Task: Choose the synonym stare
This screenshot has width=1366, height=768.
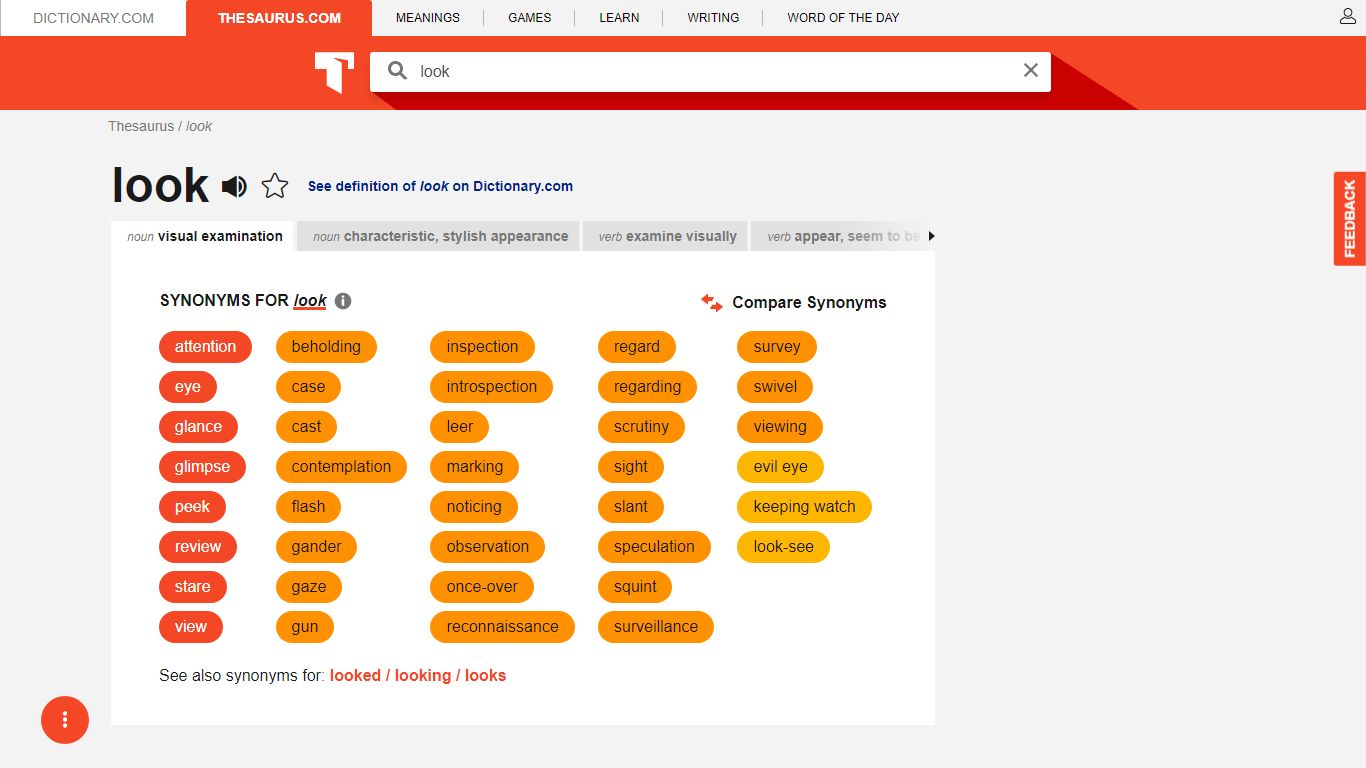Action: pos(192,587)
